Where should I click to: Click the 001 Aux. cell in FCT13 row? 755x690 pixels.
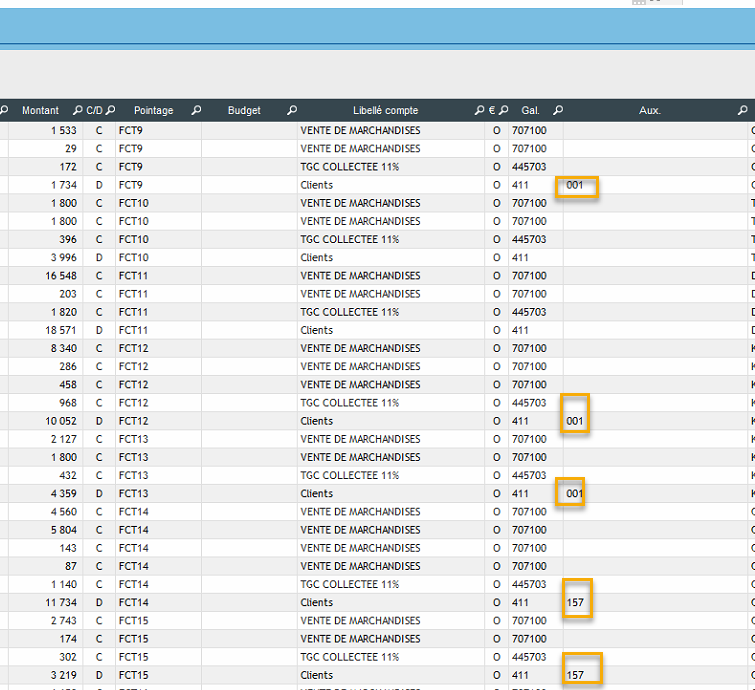[x=575, y=494]
